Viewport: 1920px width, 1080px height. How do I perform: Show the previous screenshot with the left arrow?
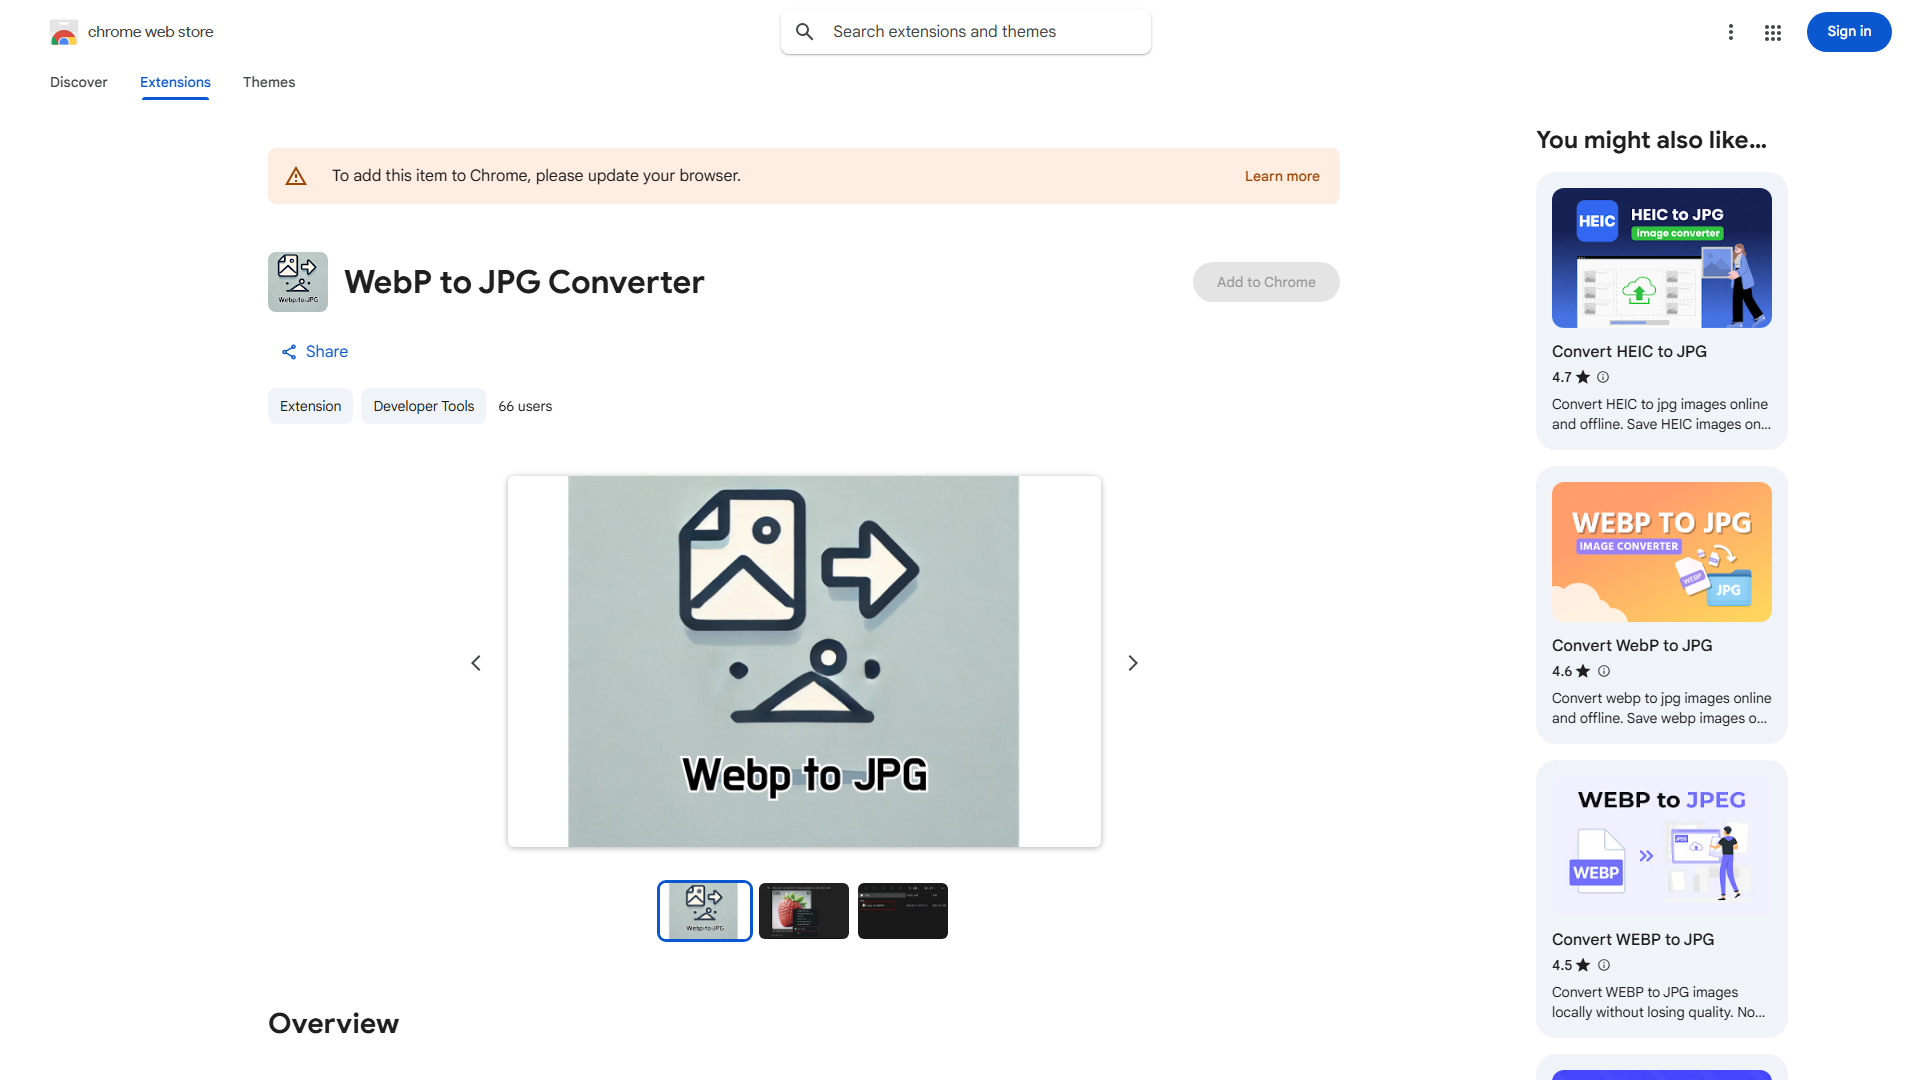point(476,662)
